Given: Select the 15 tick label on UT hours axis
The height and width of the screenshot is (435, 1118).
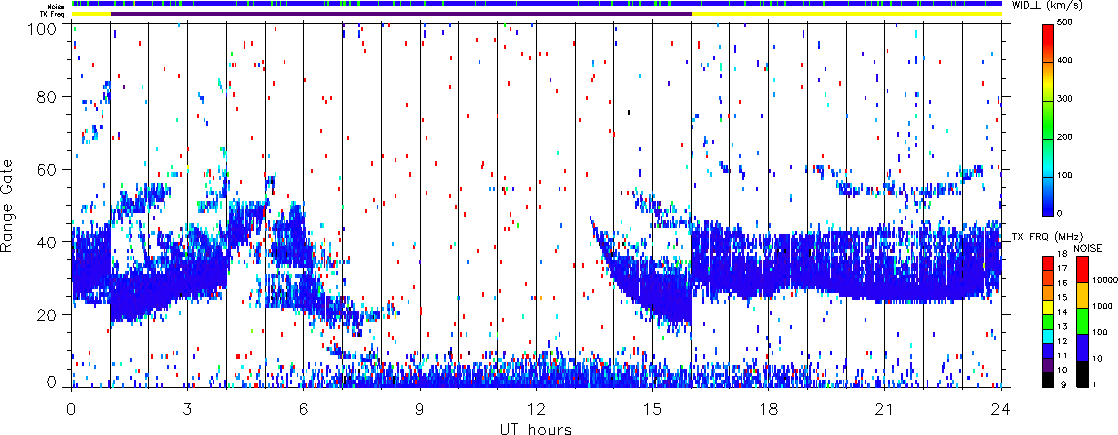Looking at the screenshot, I should [x=652, y=409].
